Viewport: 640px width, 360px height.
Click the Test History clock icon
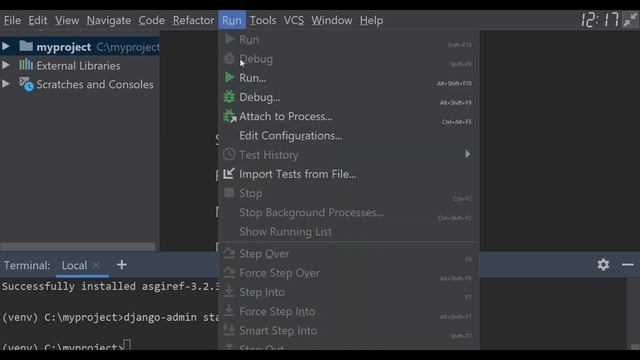click(x=229, y=154)
